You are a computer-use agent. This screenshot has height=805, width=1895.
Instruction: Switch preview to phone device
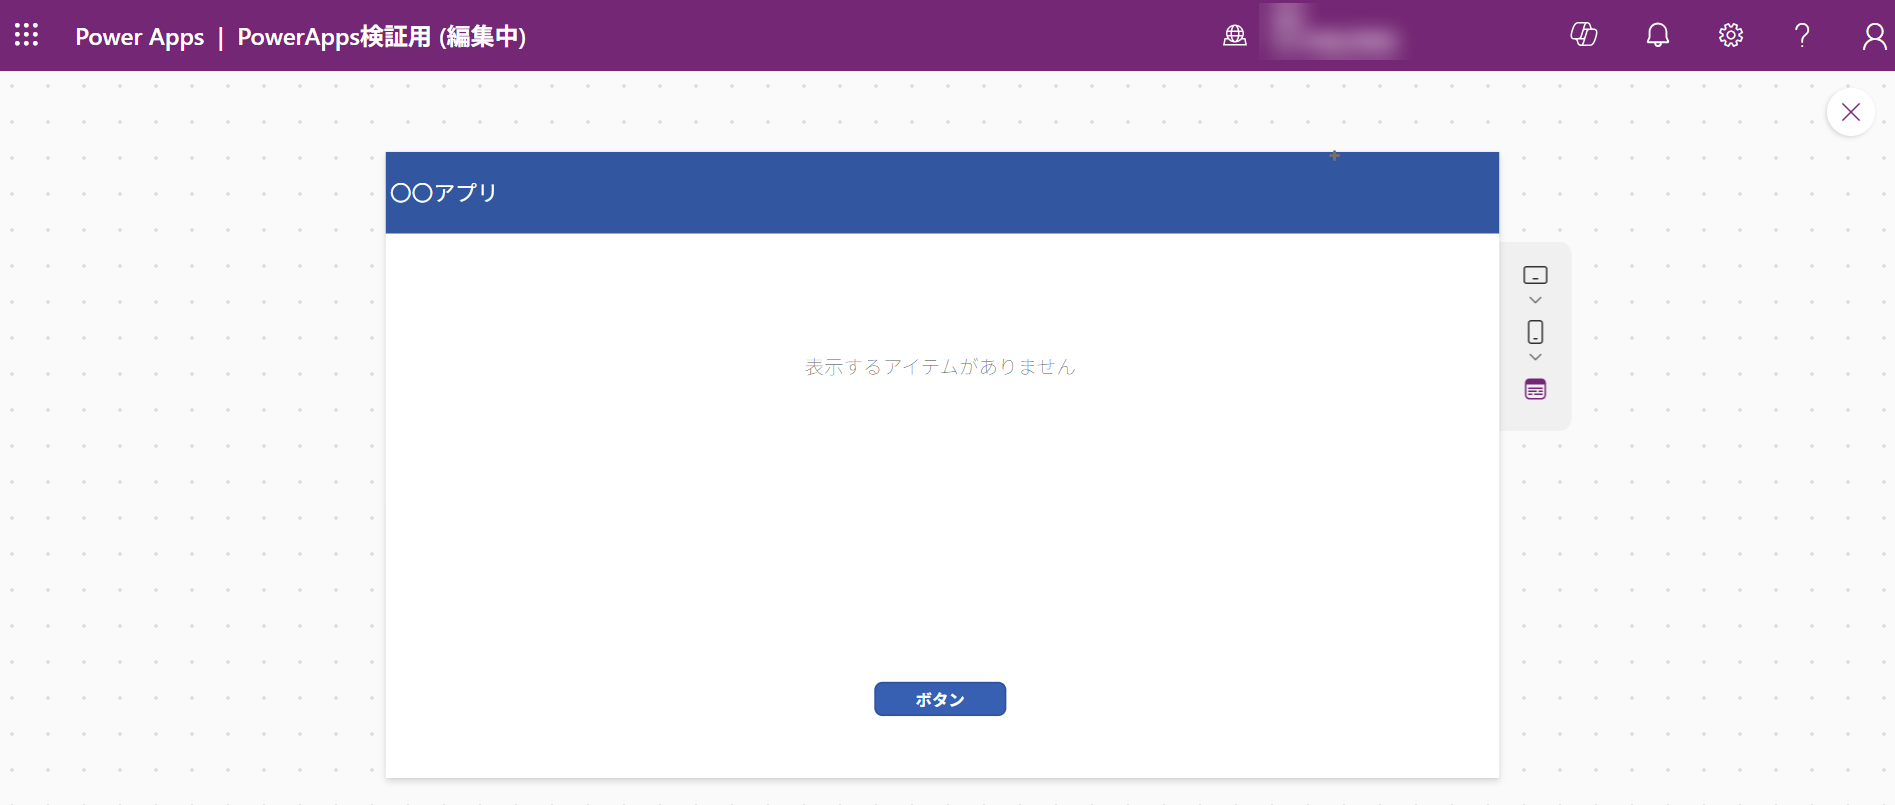(1535, 332)
